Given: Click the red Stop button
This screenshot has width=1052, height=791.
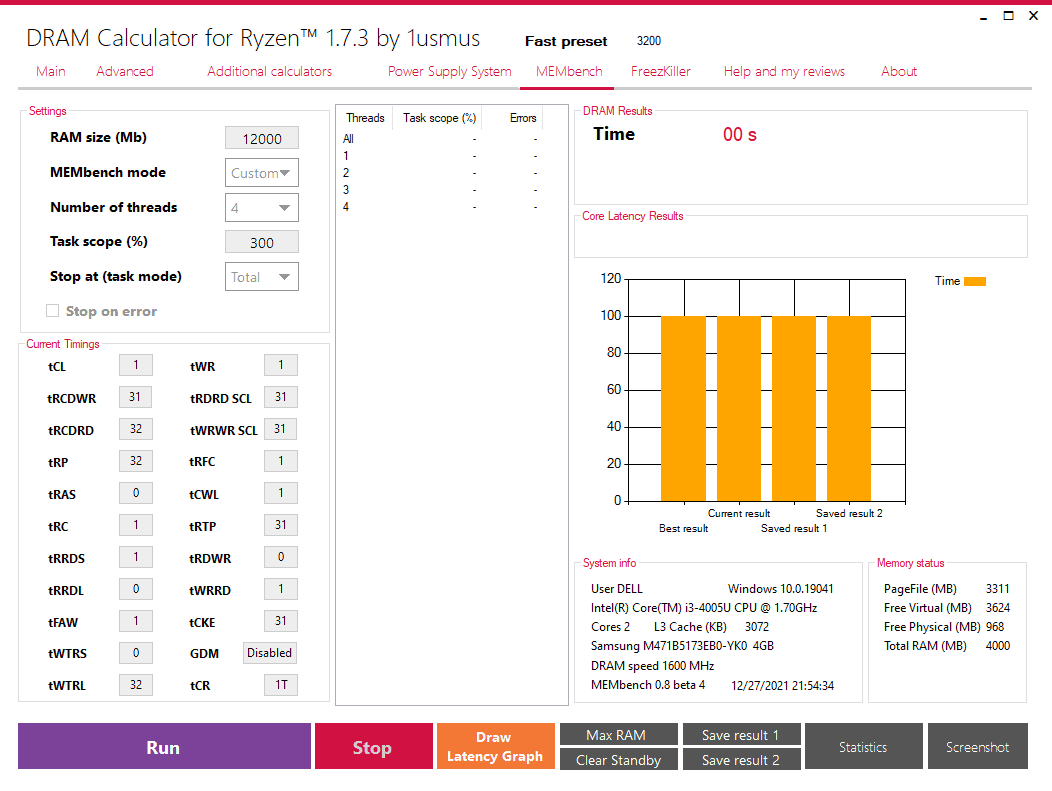Looking at the screenshot, I should [374, 746].
